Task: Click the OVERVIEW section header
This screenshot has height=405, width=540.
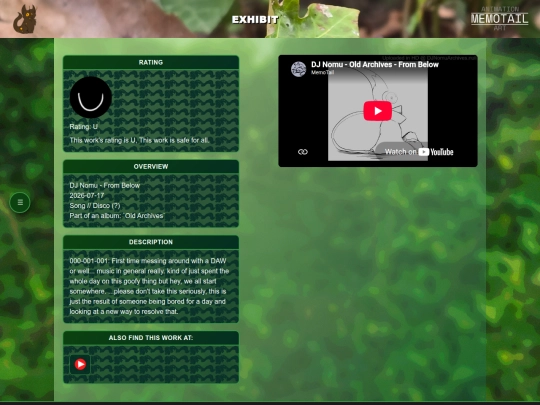Action: click(x=151, y=167)
